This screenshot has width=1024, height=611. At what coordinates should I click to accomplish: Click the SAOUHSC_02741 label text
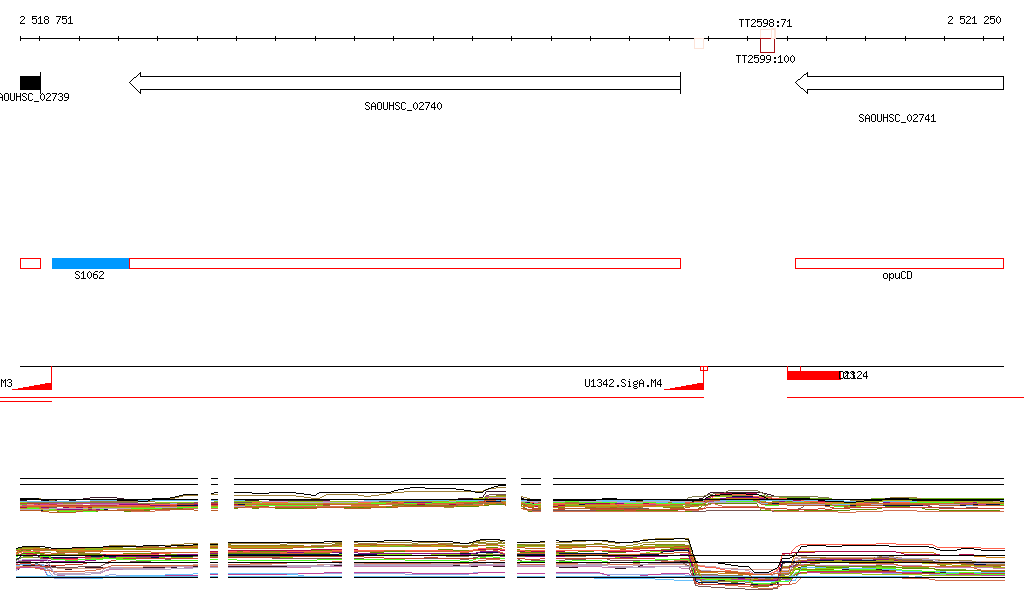coord(897,118)
